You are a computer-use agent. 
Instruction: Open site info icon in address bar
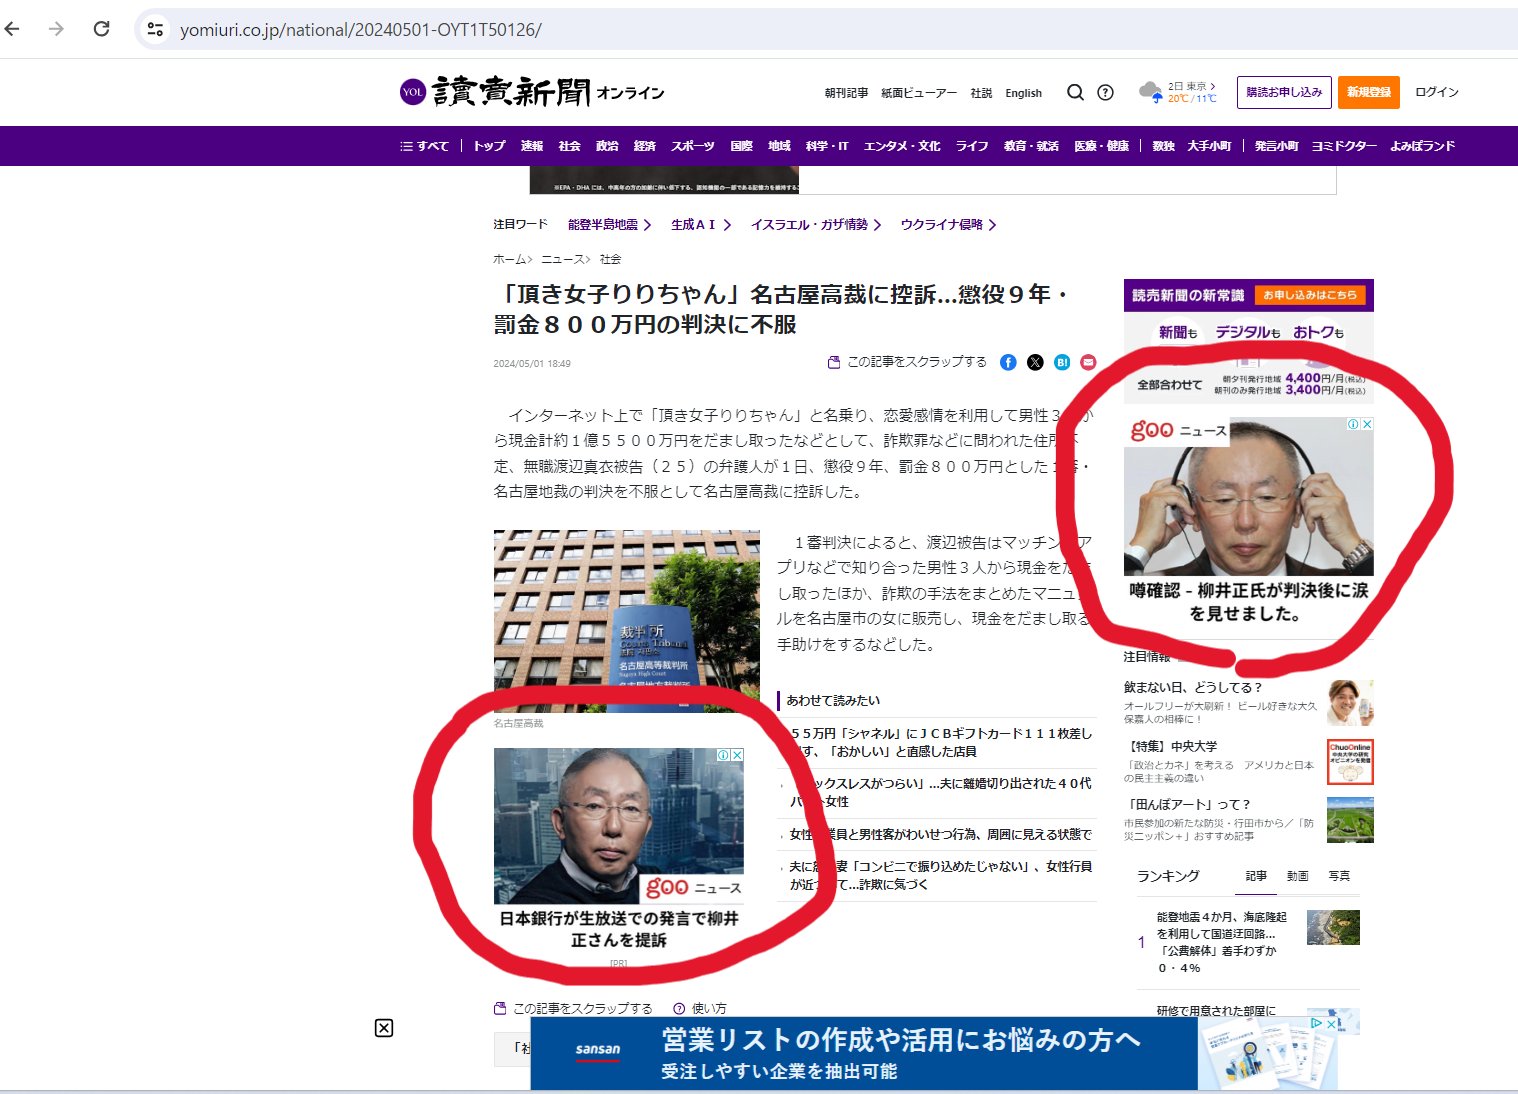coord(155,29)
